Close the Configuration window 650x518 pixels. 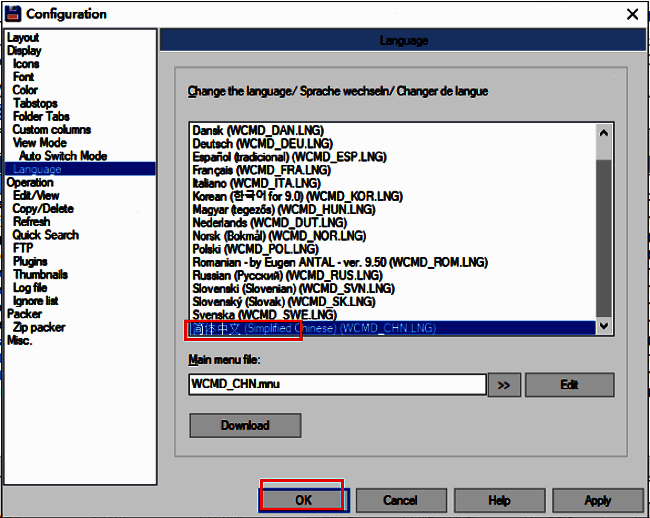pyautogui.click(x=632, y=14)
